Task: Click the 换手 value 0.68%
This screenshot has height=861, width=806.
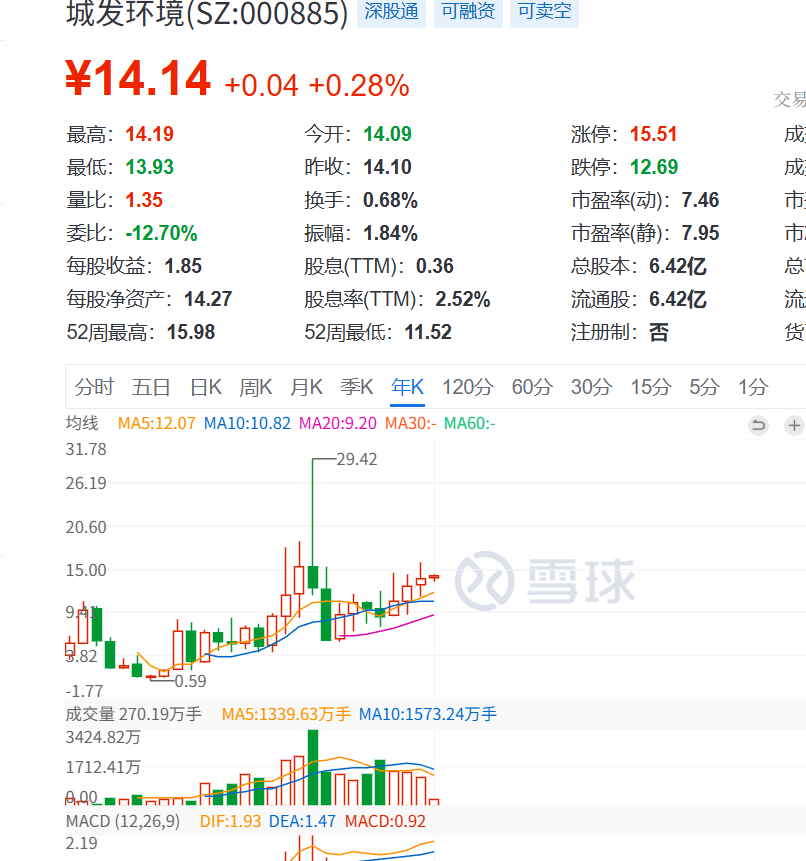Action: [x=390, y=200]
